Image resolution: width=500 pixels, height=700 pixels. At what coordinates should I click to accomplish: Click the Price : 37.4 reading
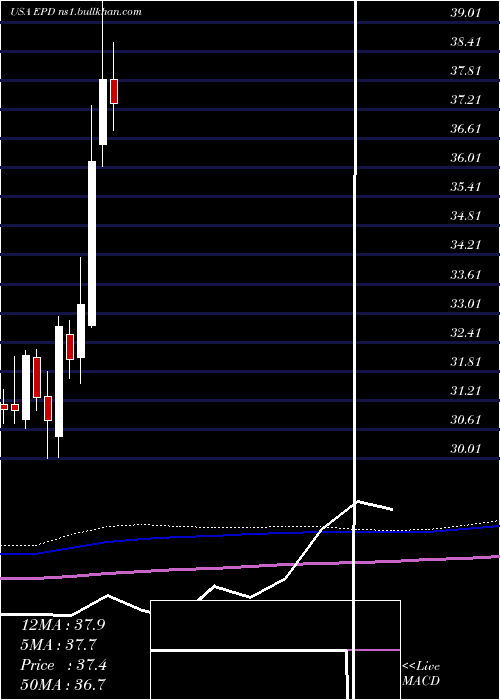click(63, 665)
